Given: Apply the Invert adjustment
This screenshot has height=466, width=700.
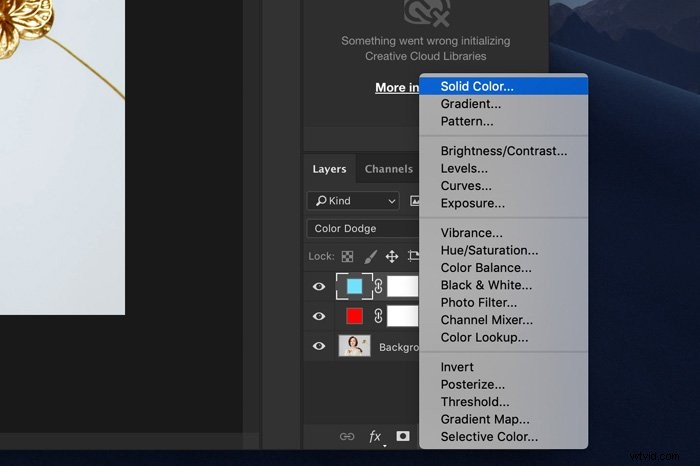Looking at the screenshot, I should click(504, 367).
